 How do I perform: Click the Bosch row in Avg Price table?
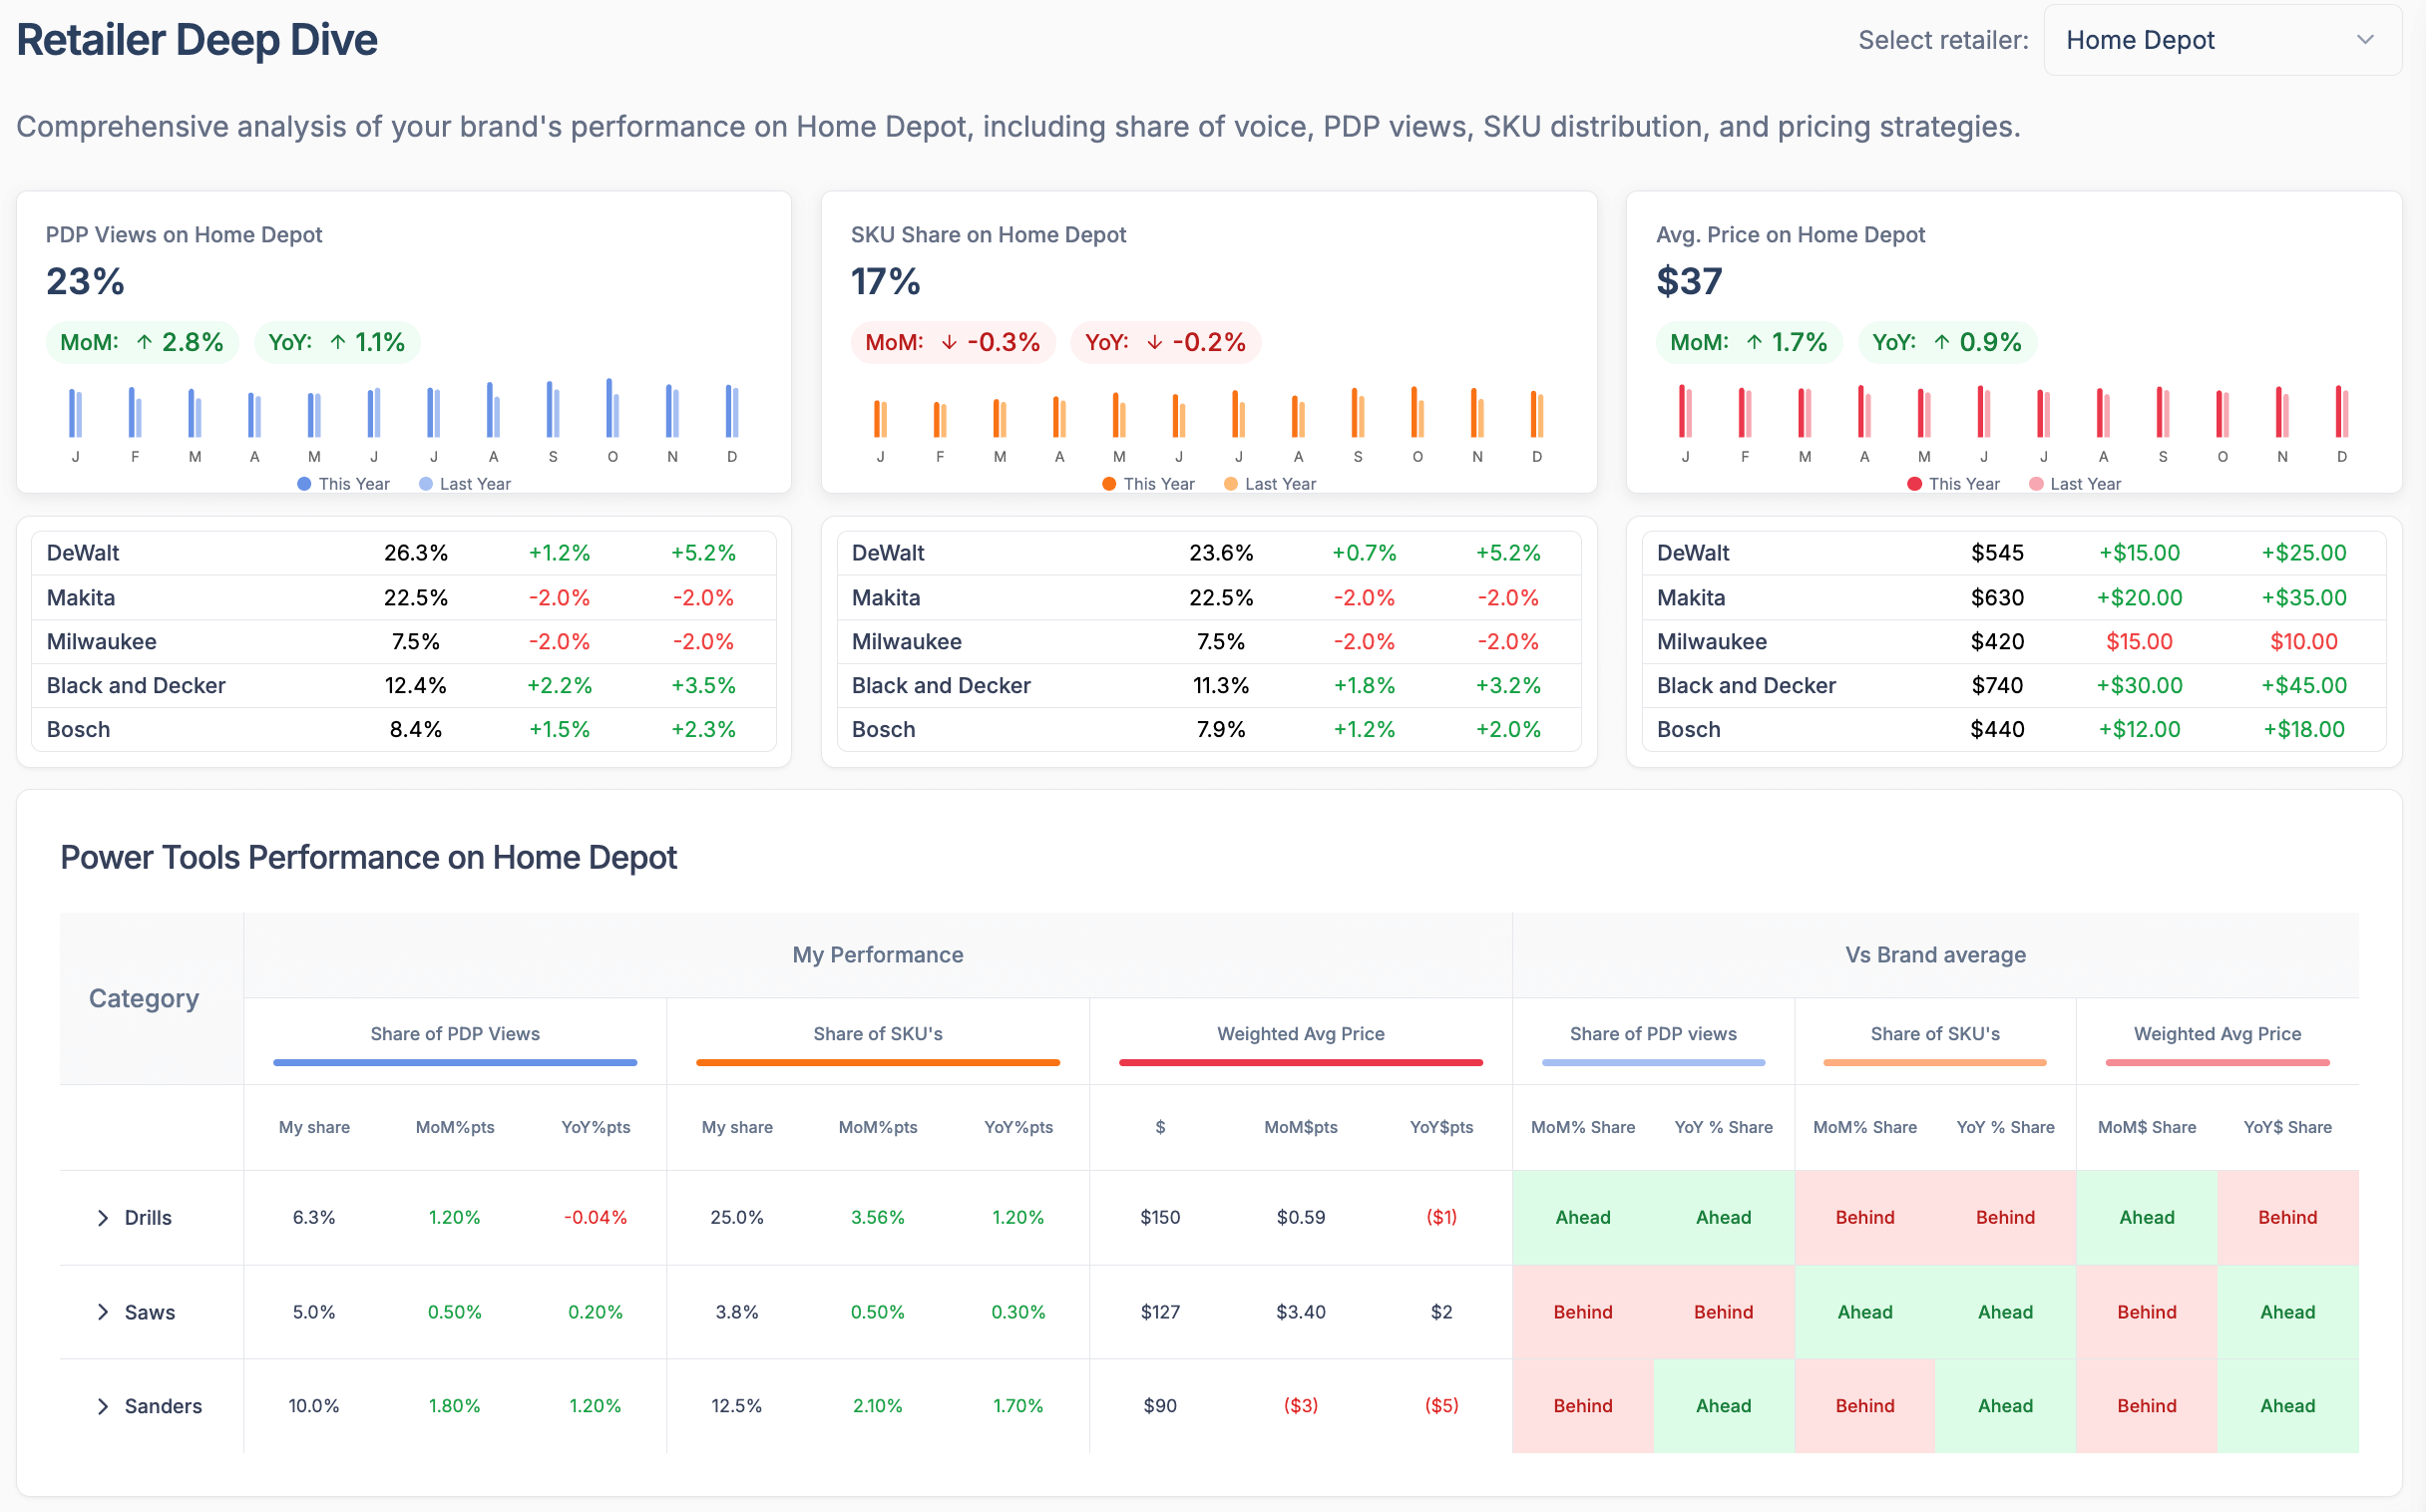(2013, 729)
